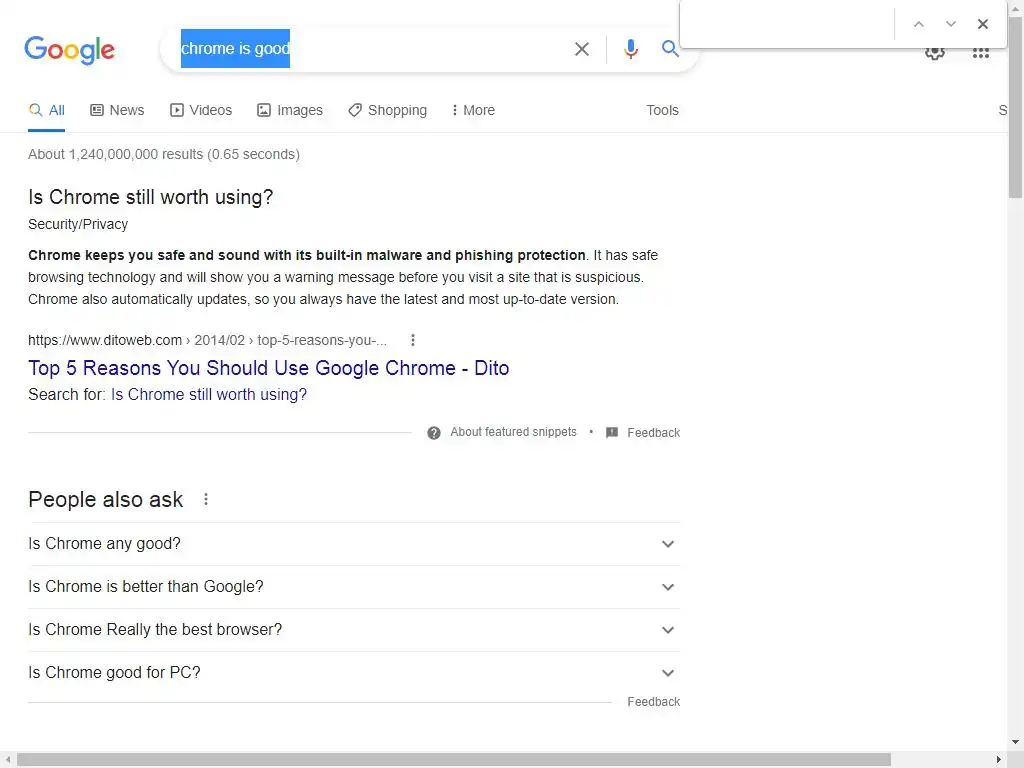Switch to the Images tab
The image size is (1024, 768).
point(289,110)
